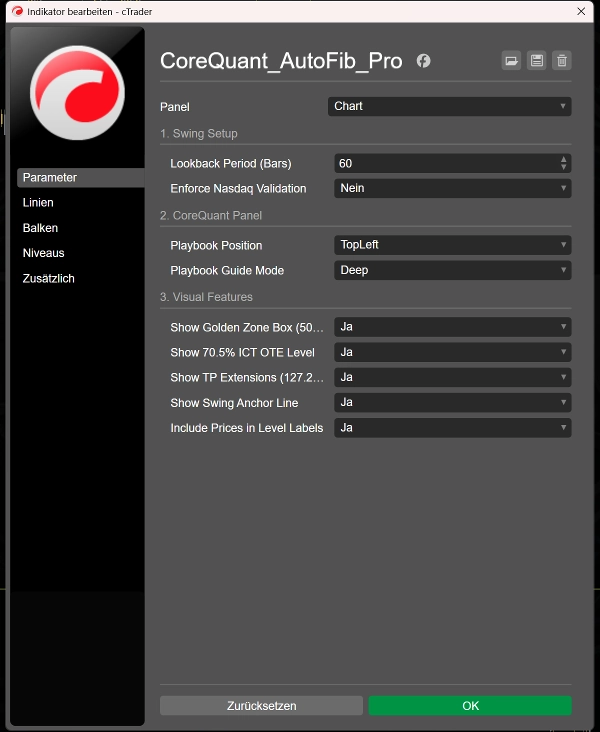Click the CoreQuant_AutoFib_Pro title
600x732 pixels.
[x=281, y=61]
